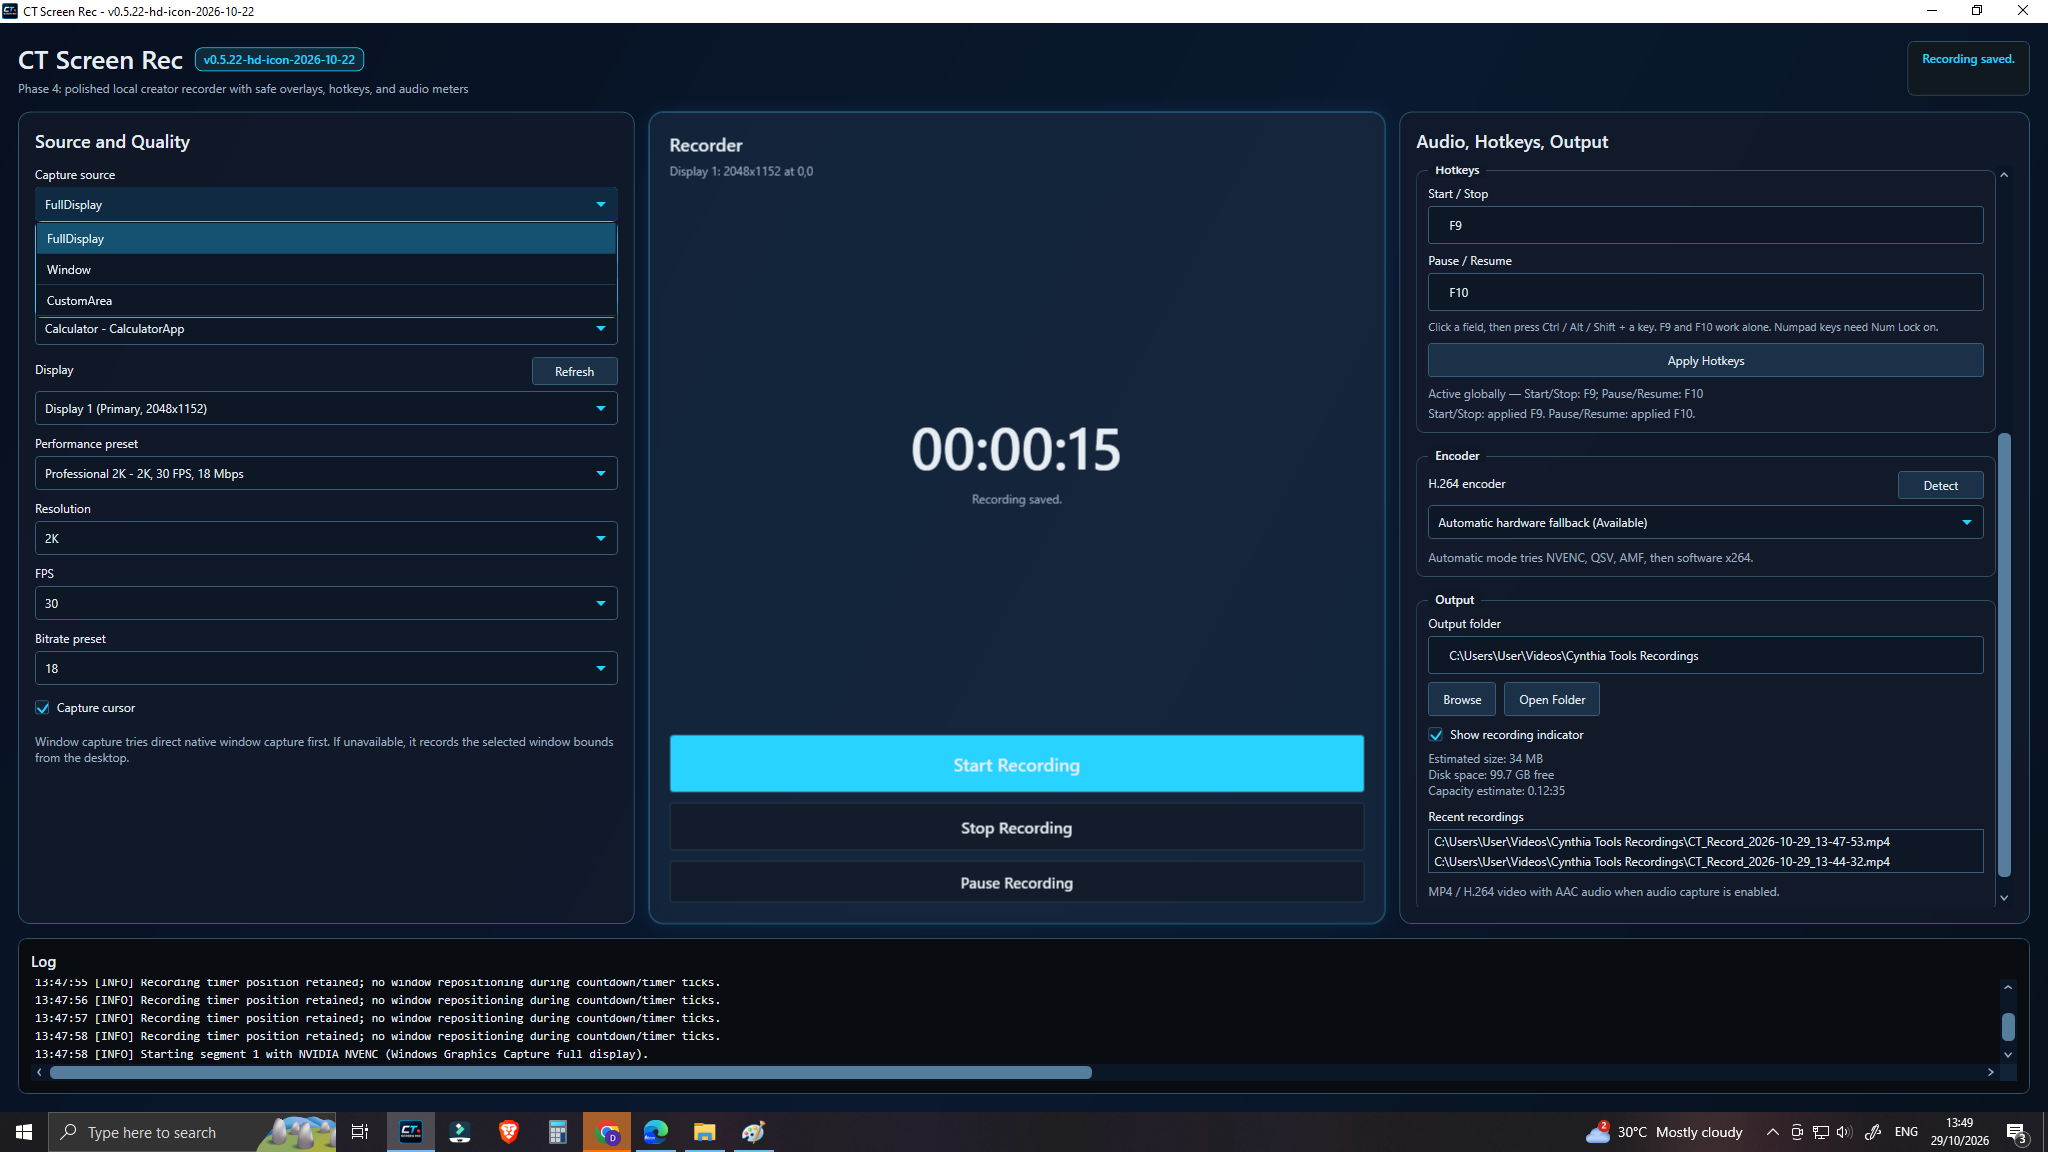This screenshot has width=2048, height=1152.
Task: Open the H.264 encoder dropdown
Action: (x=1705, y=522)
